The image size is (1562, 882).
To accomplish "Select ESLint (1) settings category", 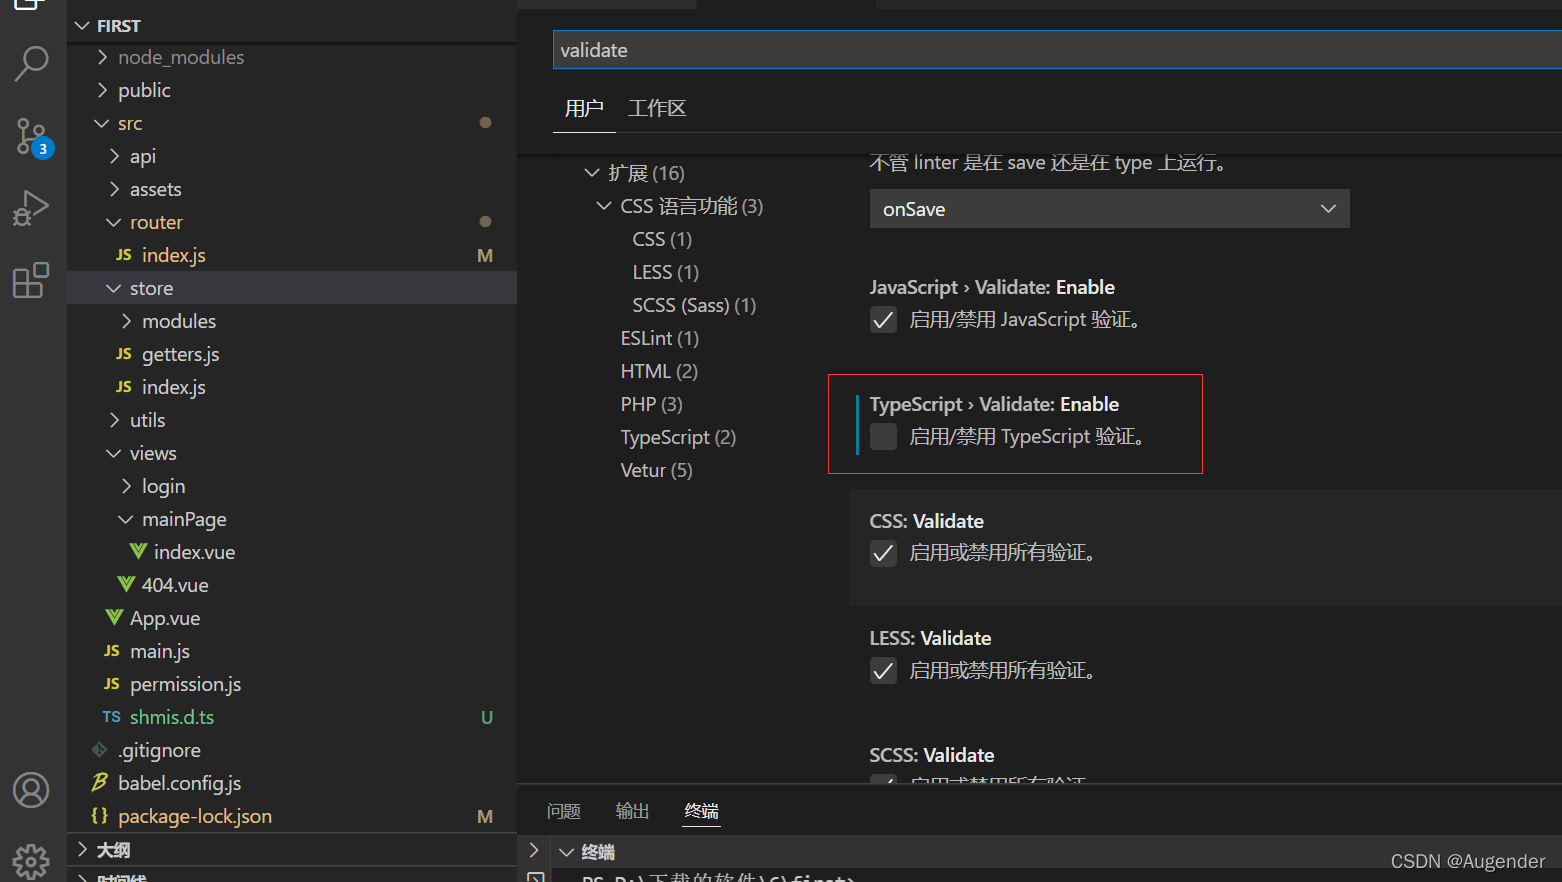I will (x=660, y=338).
